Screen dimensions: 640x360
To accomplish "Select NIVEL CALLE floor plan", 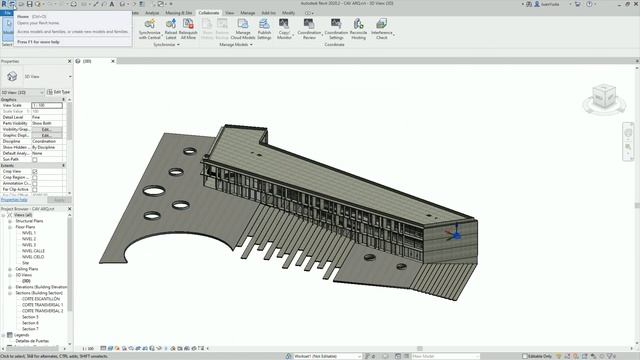I will 33,251.
